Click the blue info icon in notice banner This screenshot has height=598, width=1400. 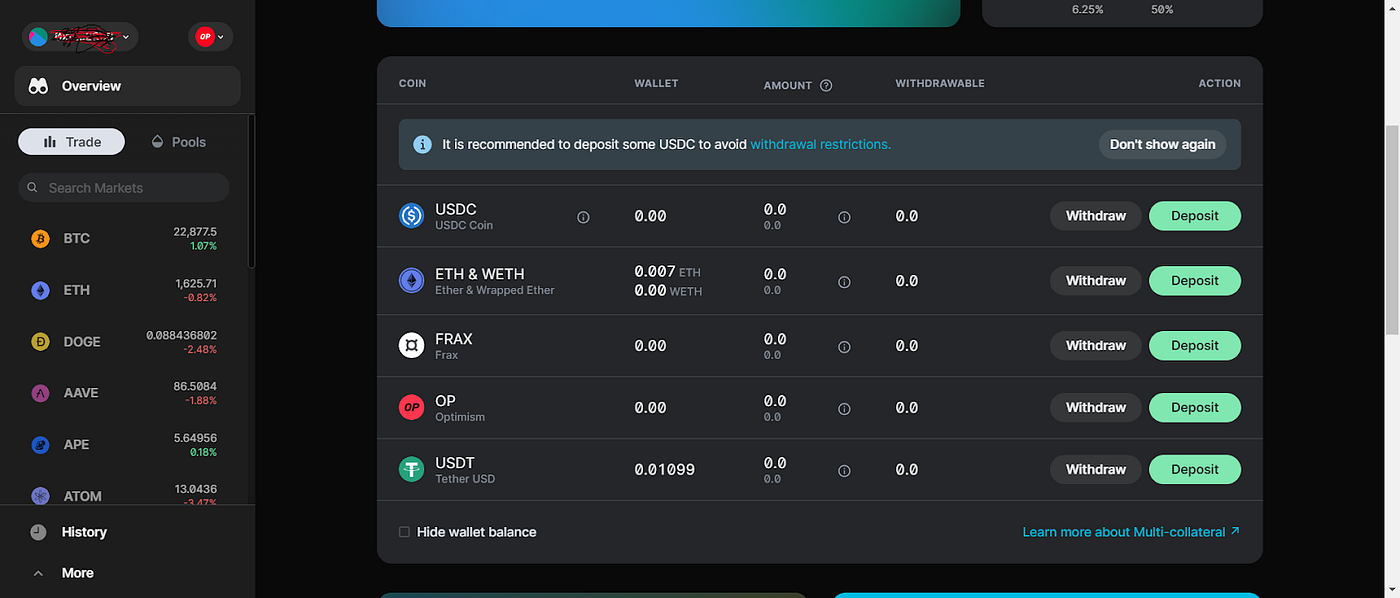point(423,145)
